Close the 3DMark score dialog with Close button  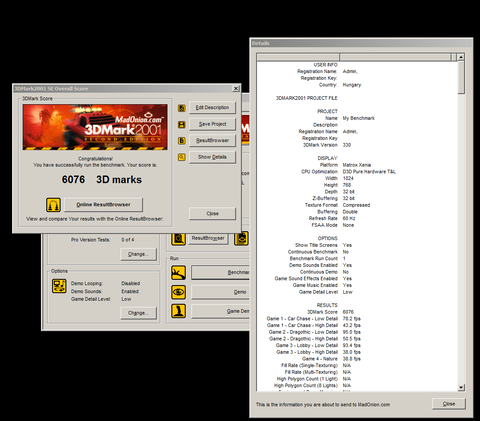(212, 213)
